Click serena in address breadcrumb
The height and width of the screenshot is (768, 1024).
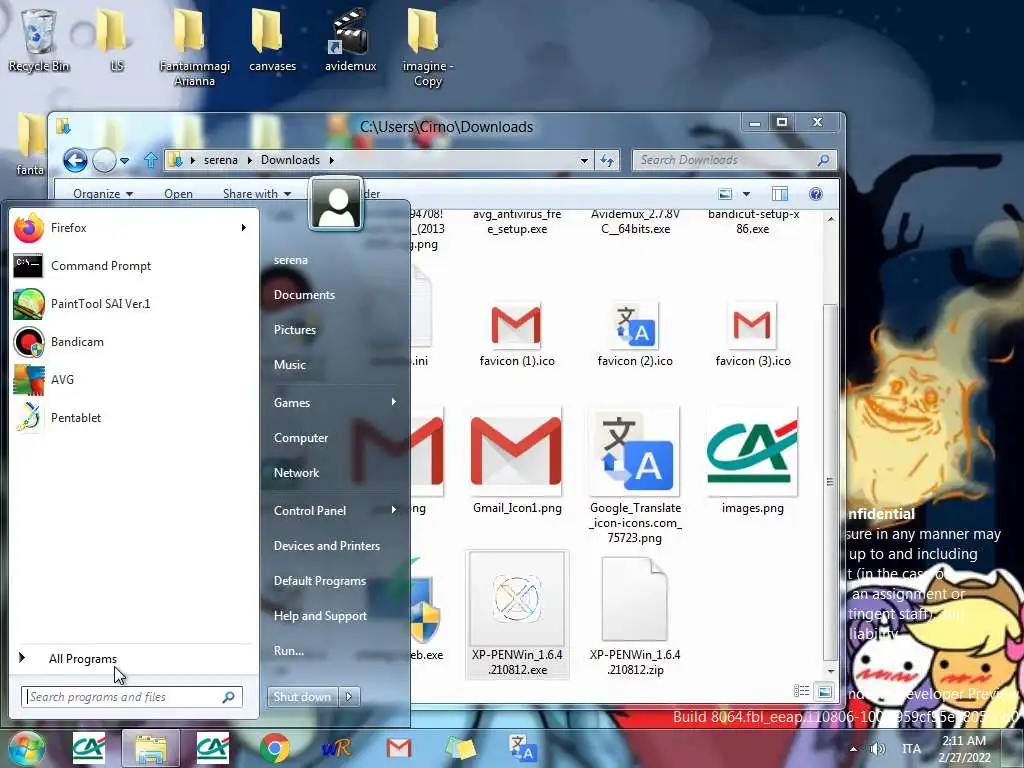click(221, 160)
